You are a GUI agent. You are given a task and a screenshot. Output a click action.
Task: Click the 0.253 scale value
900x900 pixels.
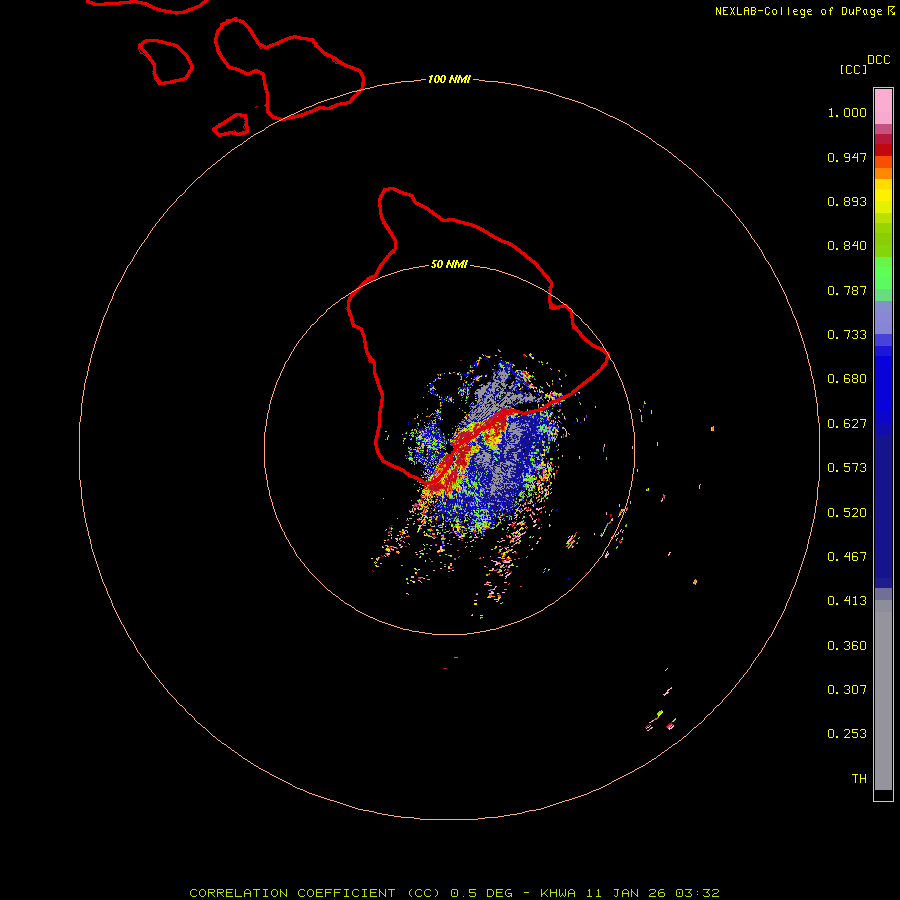tap(847, 734)
